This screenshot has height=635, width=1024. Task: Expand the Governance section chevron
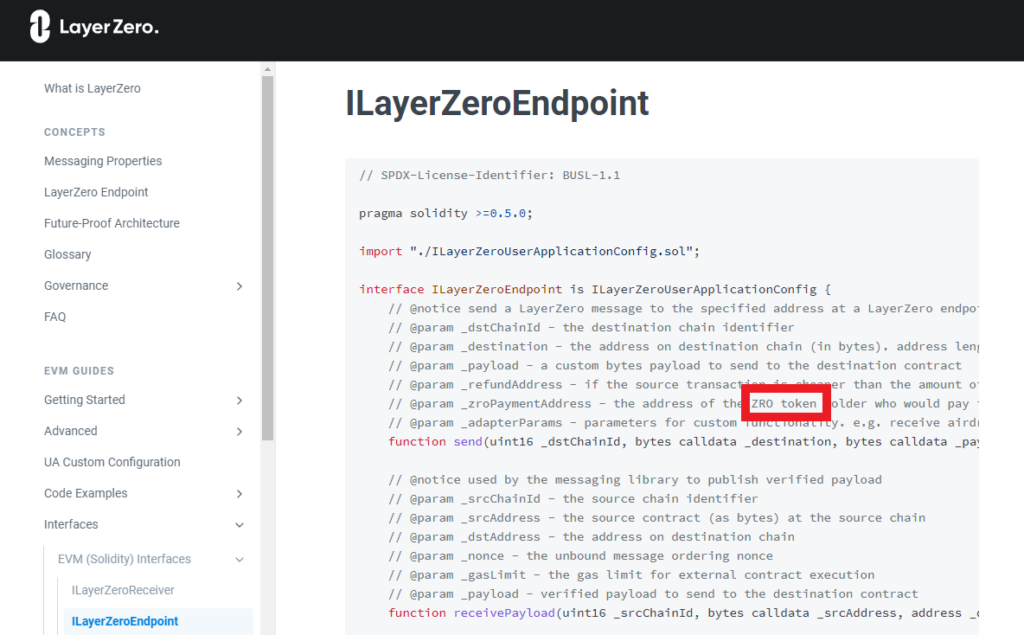(x=240, y=286)
